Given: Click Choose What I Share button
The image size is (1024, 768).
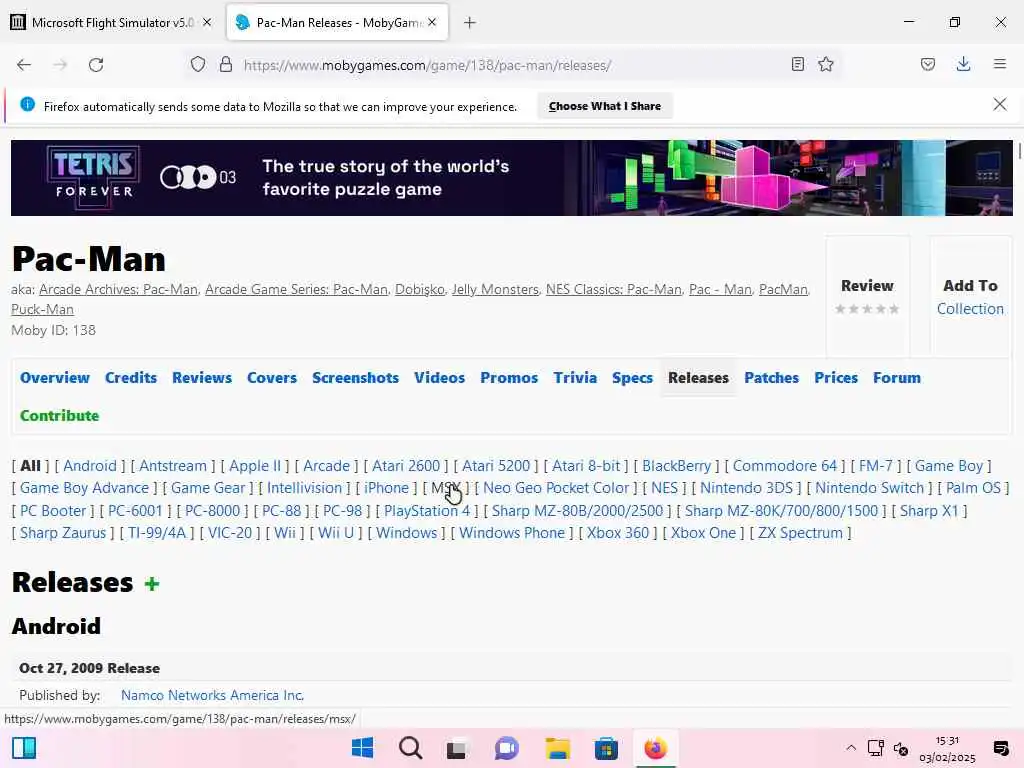Looking at the screenshot, I should pyautogui.click(x=605, y=106).
